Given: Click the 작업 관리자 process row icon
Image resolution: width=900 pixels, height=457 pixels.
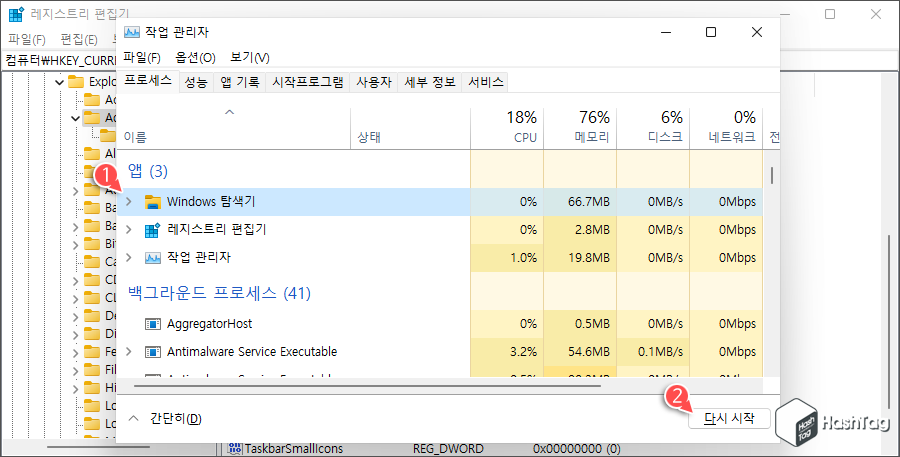Looking at the screenshot, I should pos(153,258).
